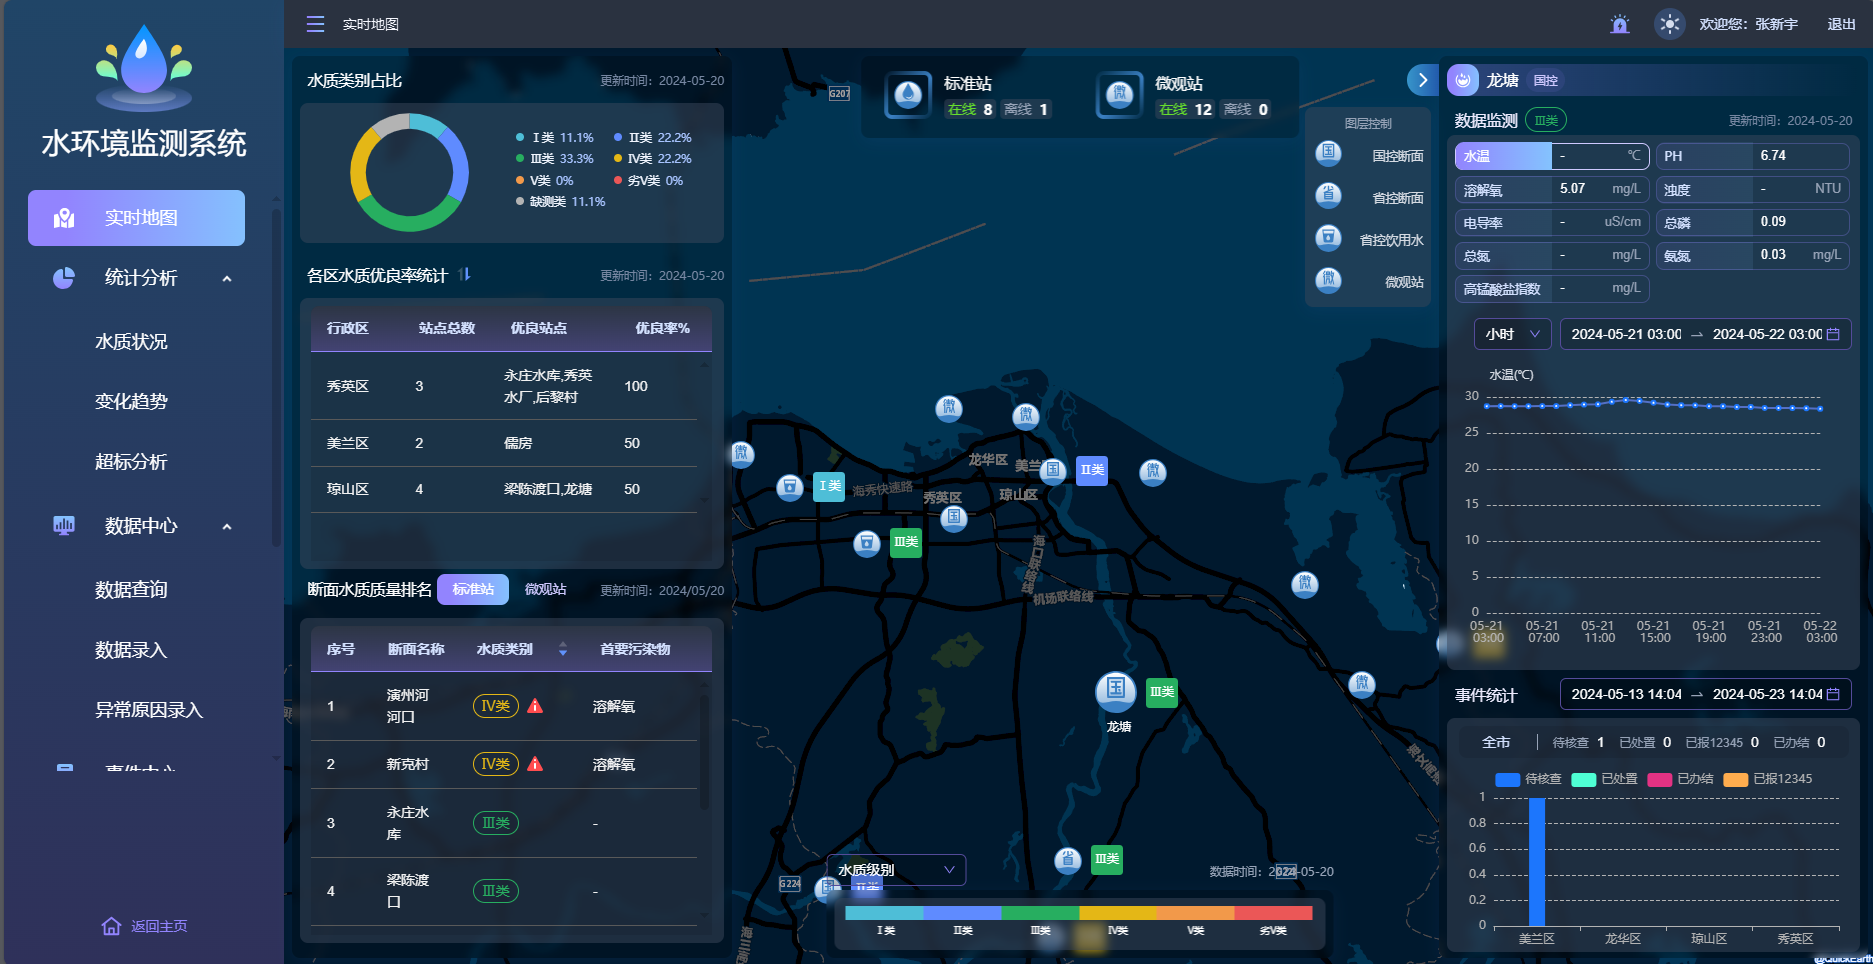Click the 美兰区 blue bar in chart
1873x964 pixels.
pos(1537,861)
